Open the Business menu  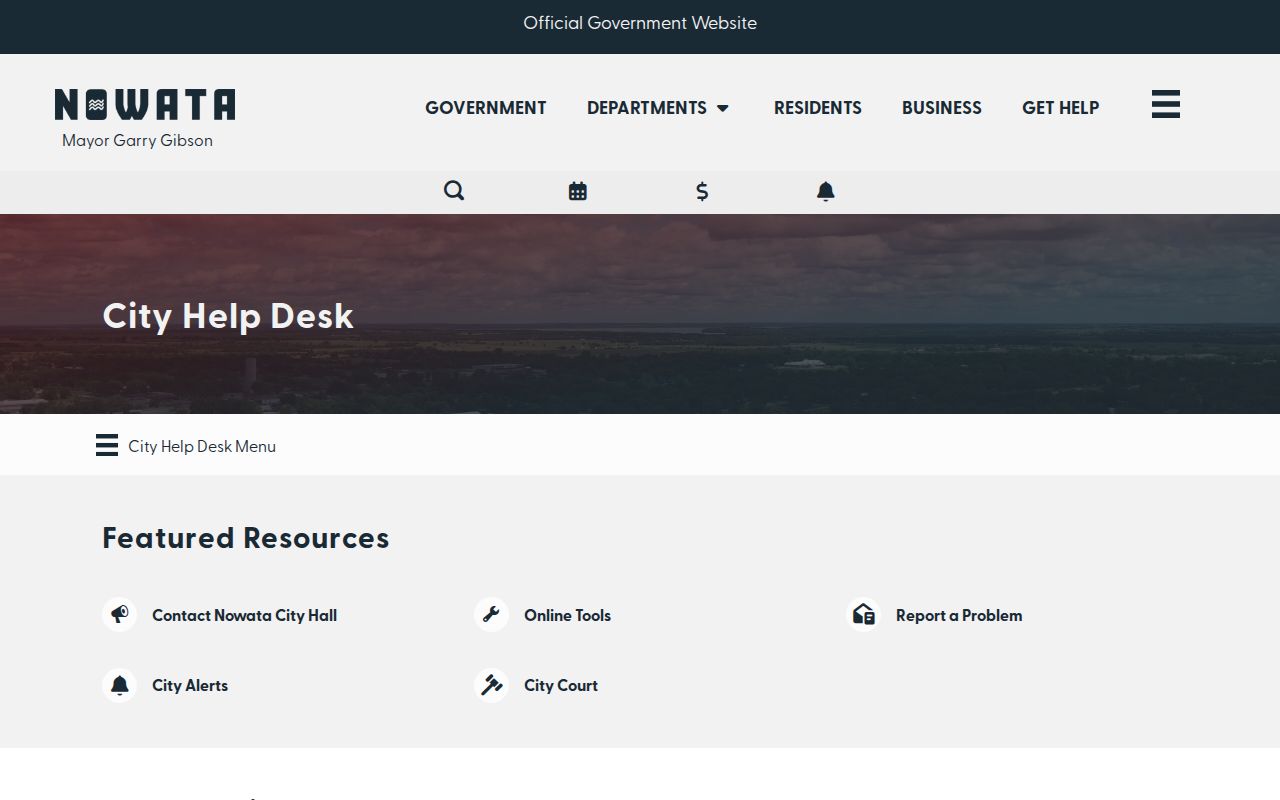(x=942, y=108)
